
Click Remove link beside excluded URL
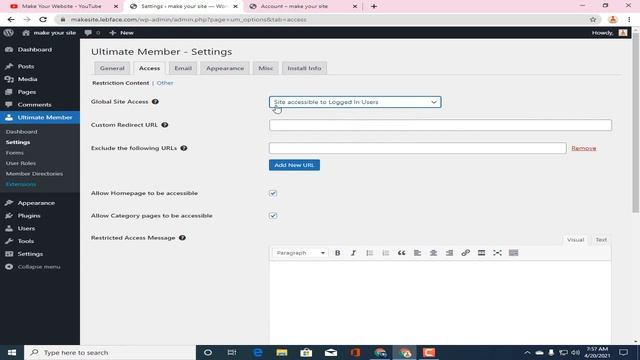click(584, 148)
